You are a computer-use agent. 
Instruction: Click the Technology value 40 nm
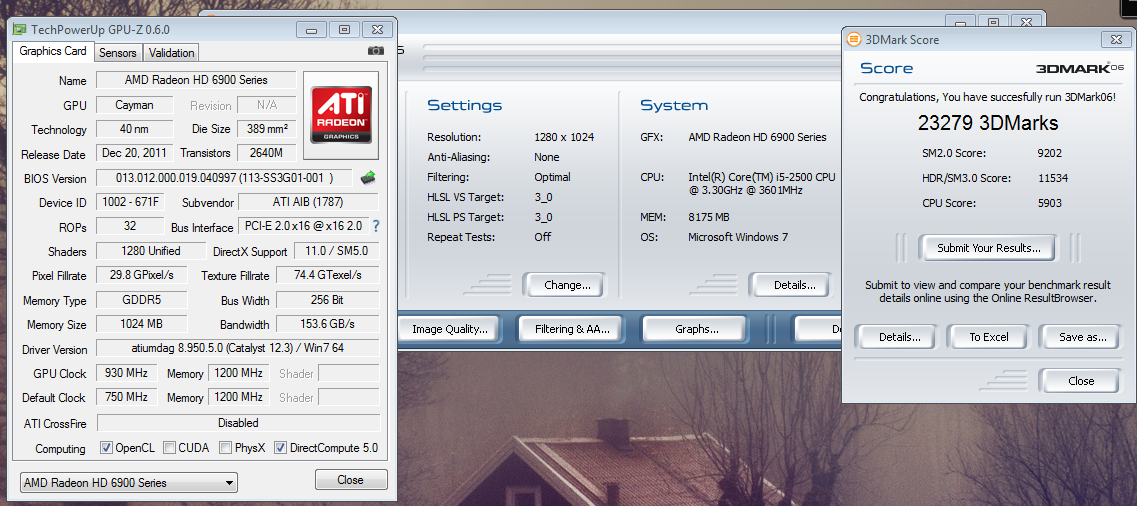pos(134,129)
